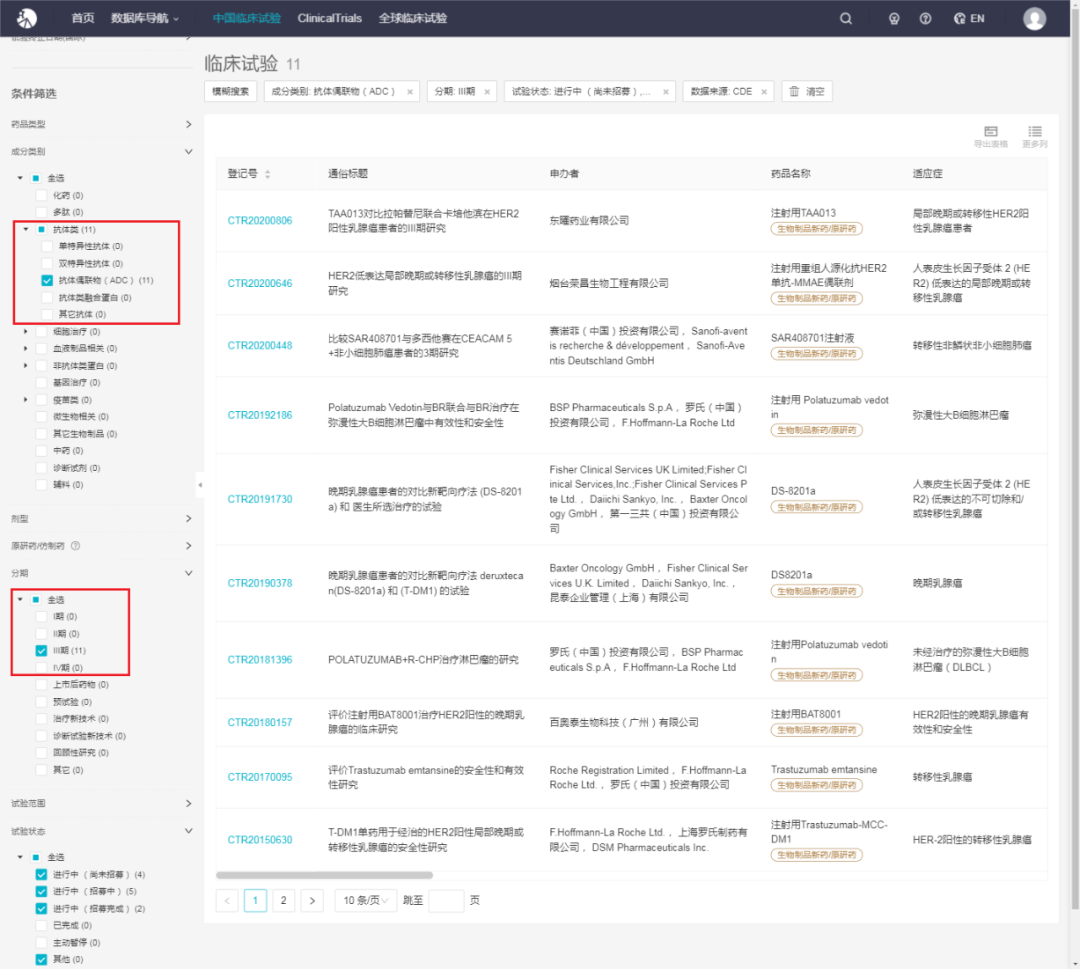Uncheck 进行中（尚未招募）status checkbox
1080x969 pixels.
(41, 874)
